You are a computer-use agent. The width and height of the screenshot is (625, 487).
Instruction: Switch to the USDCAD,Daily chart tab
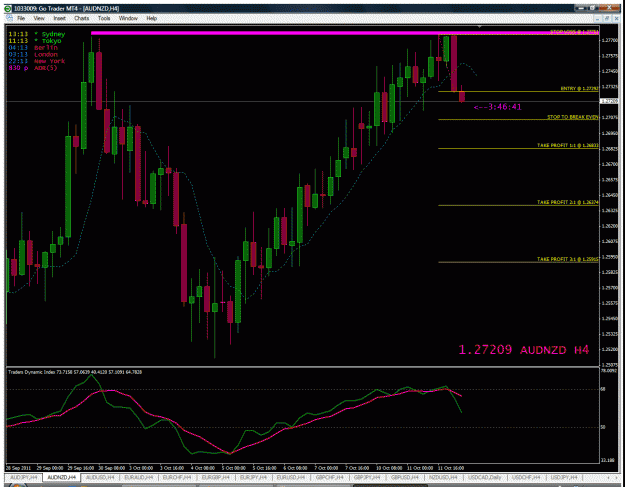click(x=485, y=477)
